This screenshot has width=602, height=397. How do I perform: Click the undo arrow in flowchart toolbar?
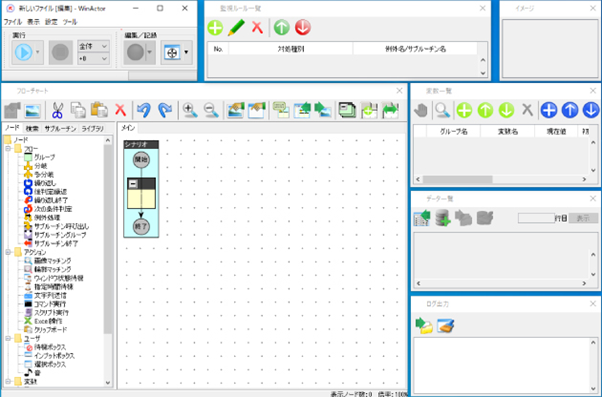[x=144, y=110]
